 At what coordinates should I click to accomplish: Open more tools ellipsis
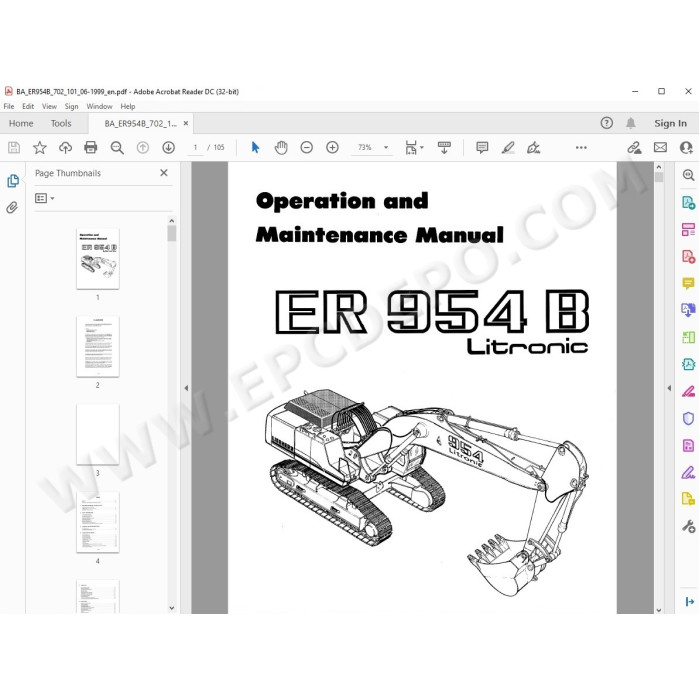click(581, 147)
